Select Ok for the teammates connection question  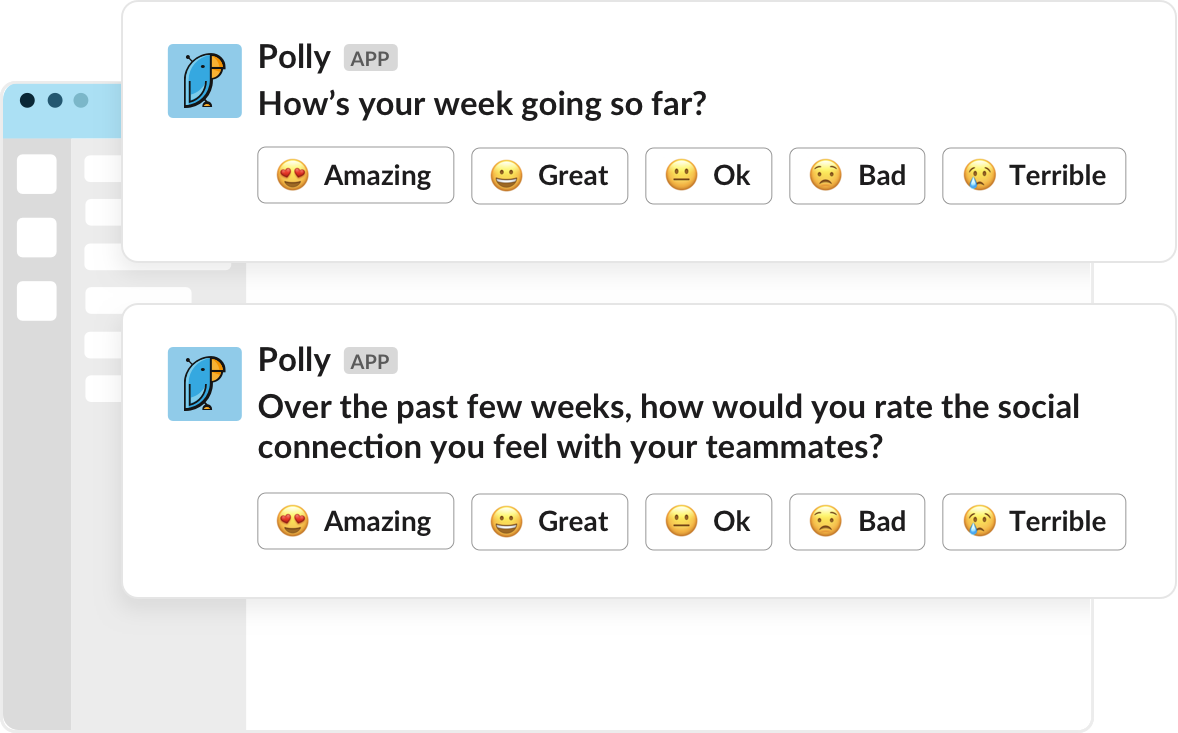coord(708,521)
